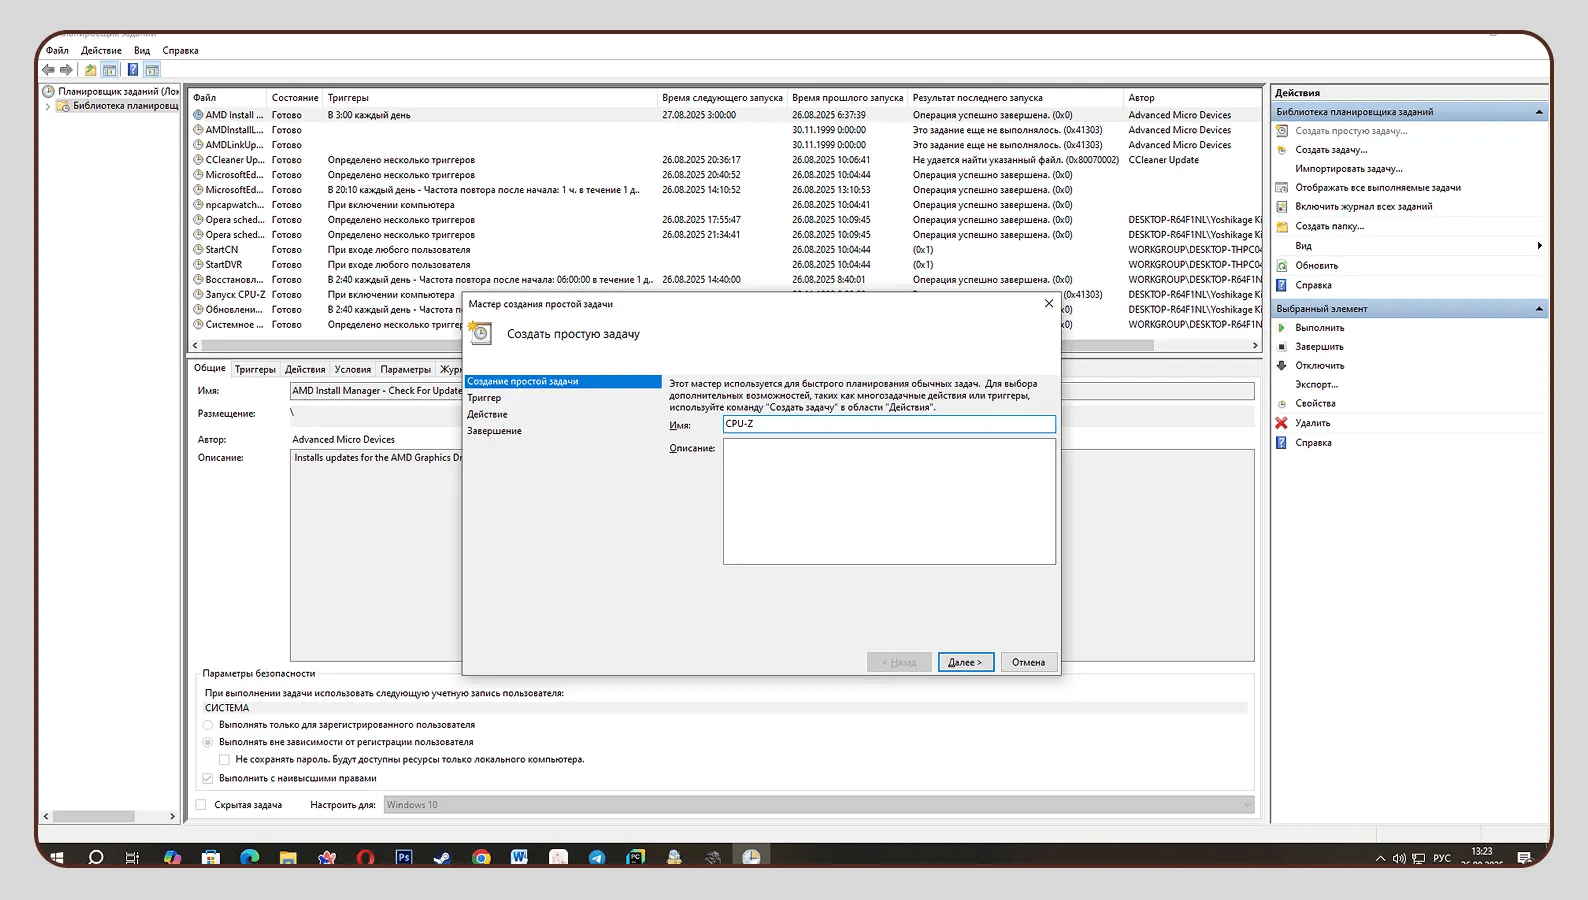Screen dimensions: 1588x900
Task: Click the Отключить down-arrow action
Action: [x=1282, y=366]
